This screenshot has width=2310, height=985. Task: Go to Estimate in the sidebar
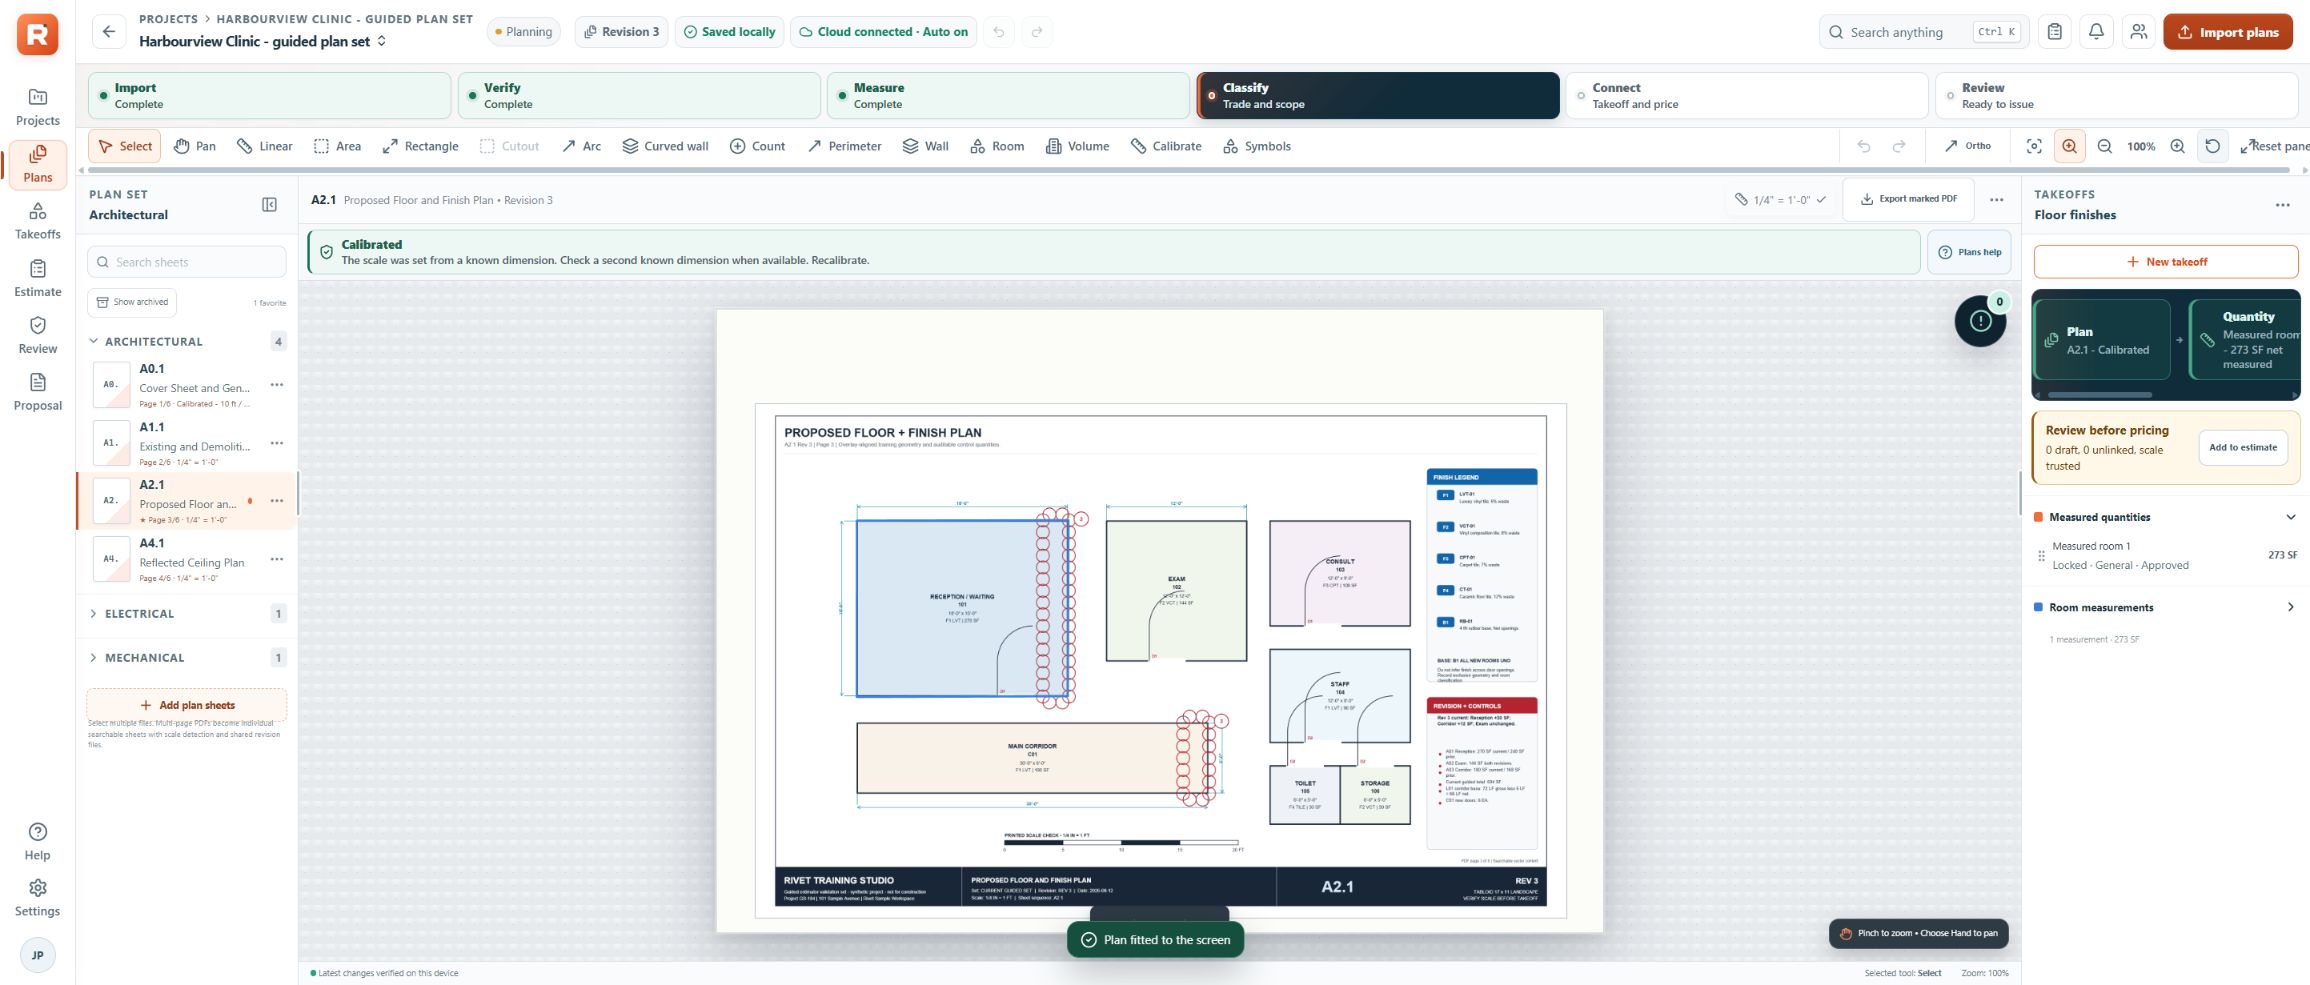click(x=38, y=279)
